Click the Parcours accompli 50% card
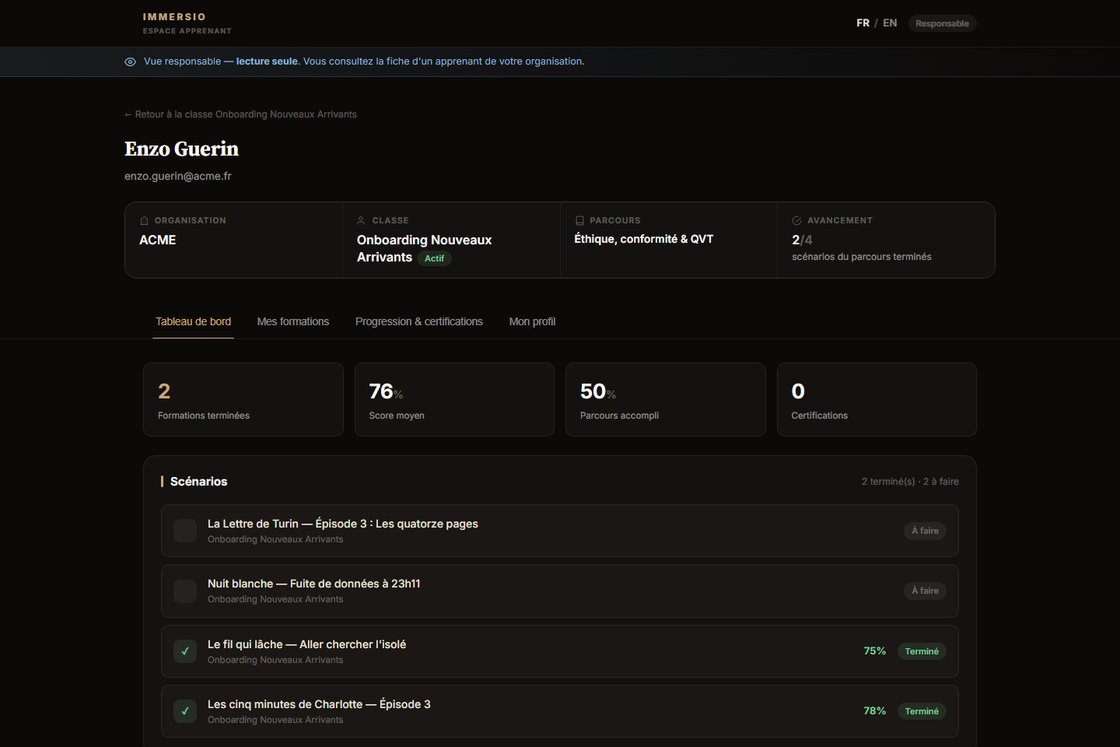The height and width of the screenshot is (747, 1120). click(666, 399)
